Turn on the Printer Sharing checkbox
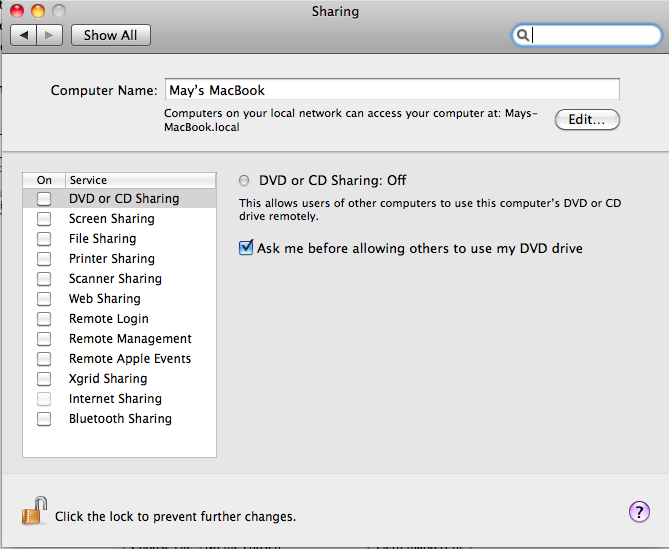This screenshot has height=549, width=669. coord(44,259)
